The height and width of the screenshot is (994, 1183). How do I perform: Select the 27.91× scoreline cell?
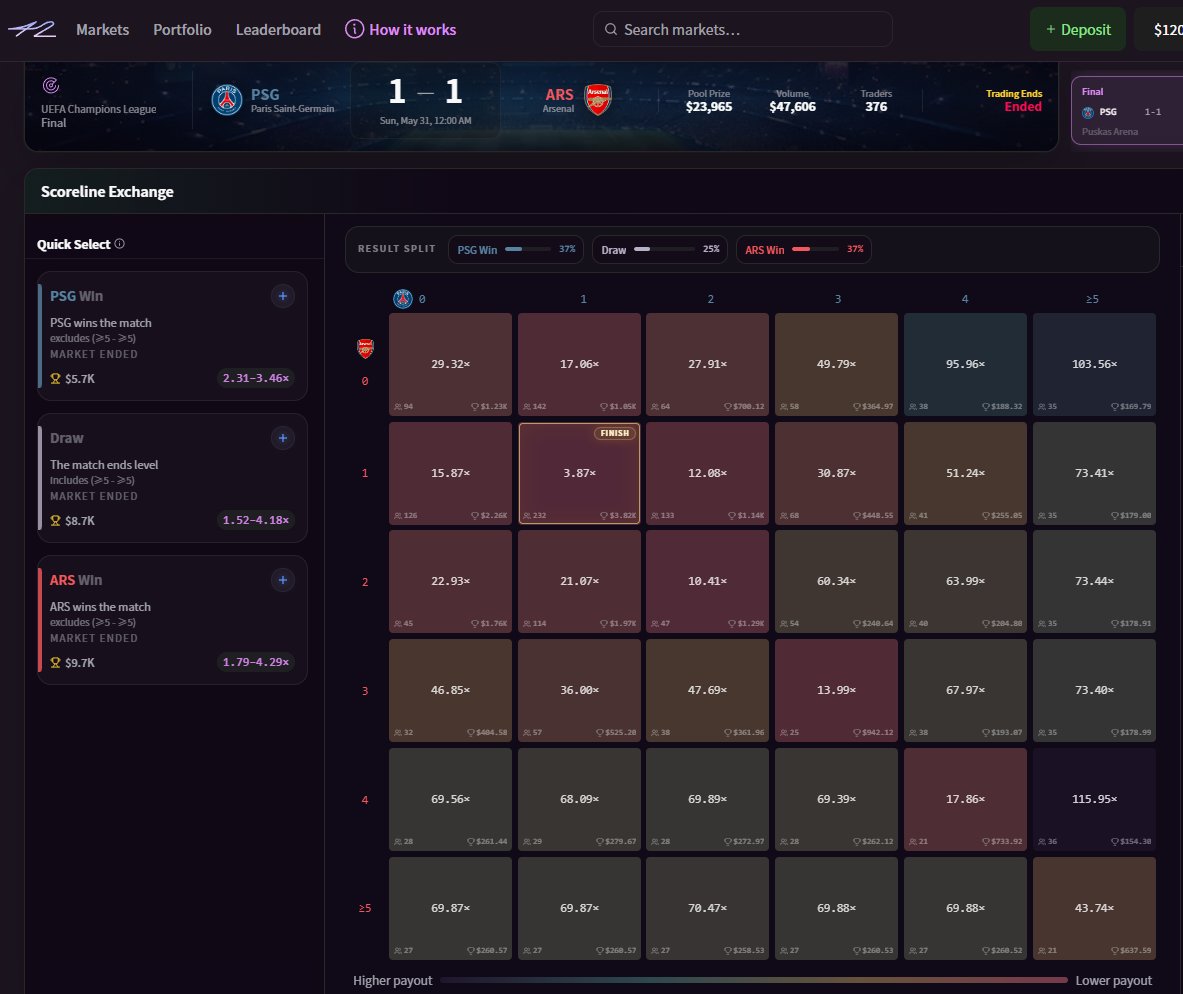point(708,364)
